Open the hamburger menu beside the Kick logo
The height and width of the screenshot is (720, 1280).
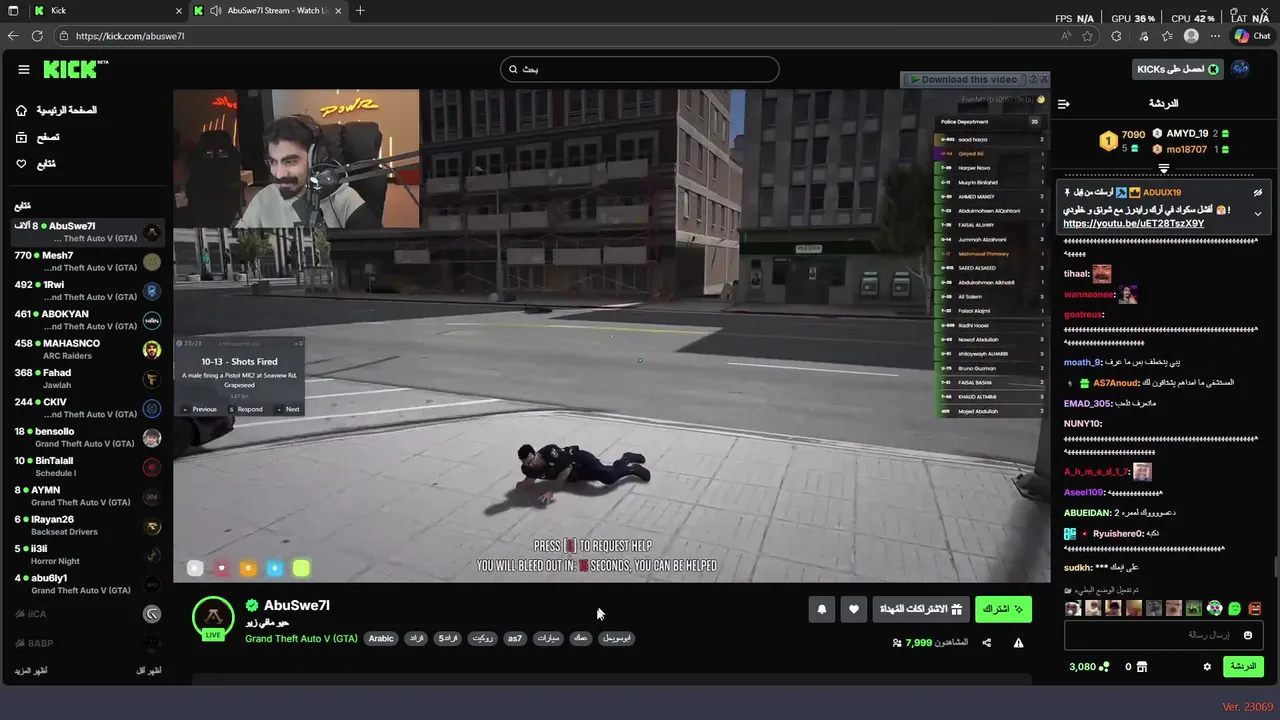[x=23, y=69]
